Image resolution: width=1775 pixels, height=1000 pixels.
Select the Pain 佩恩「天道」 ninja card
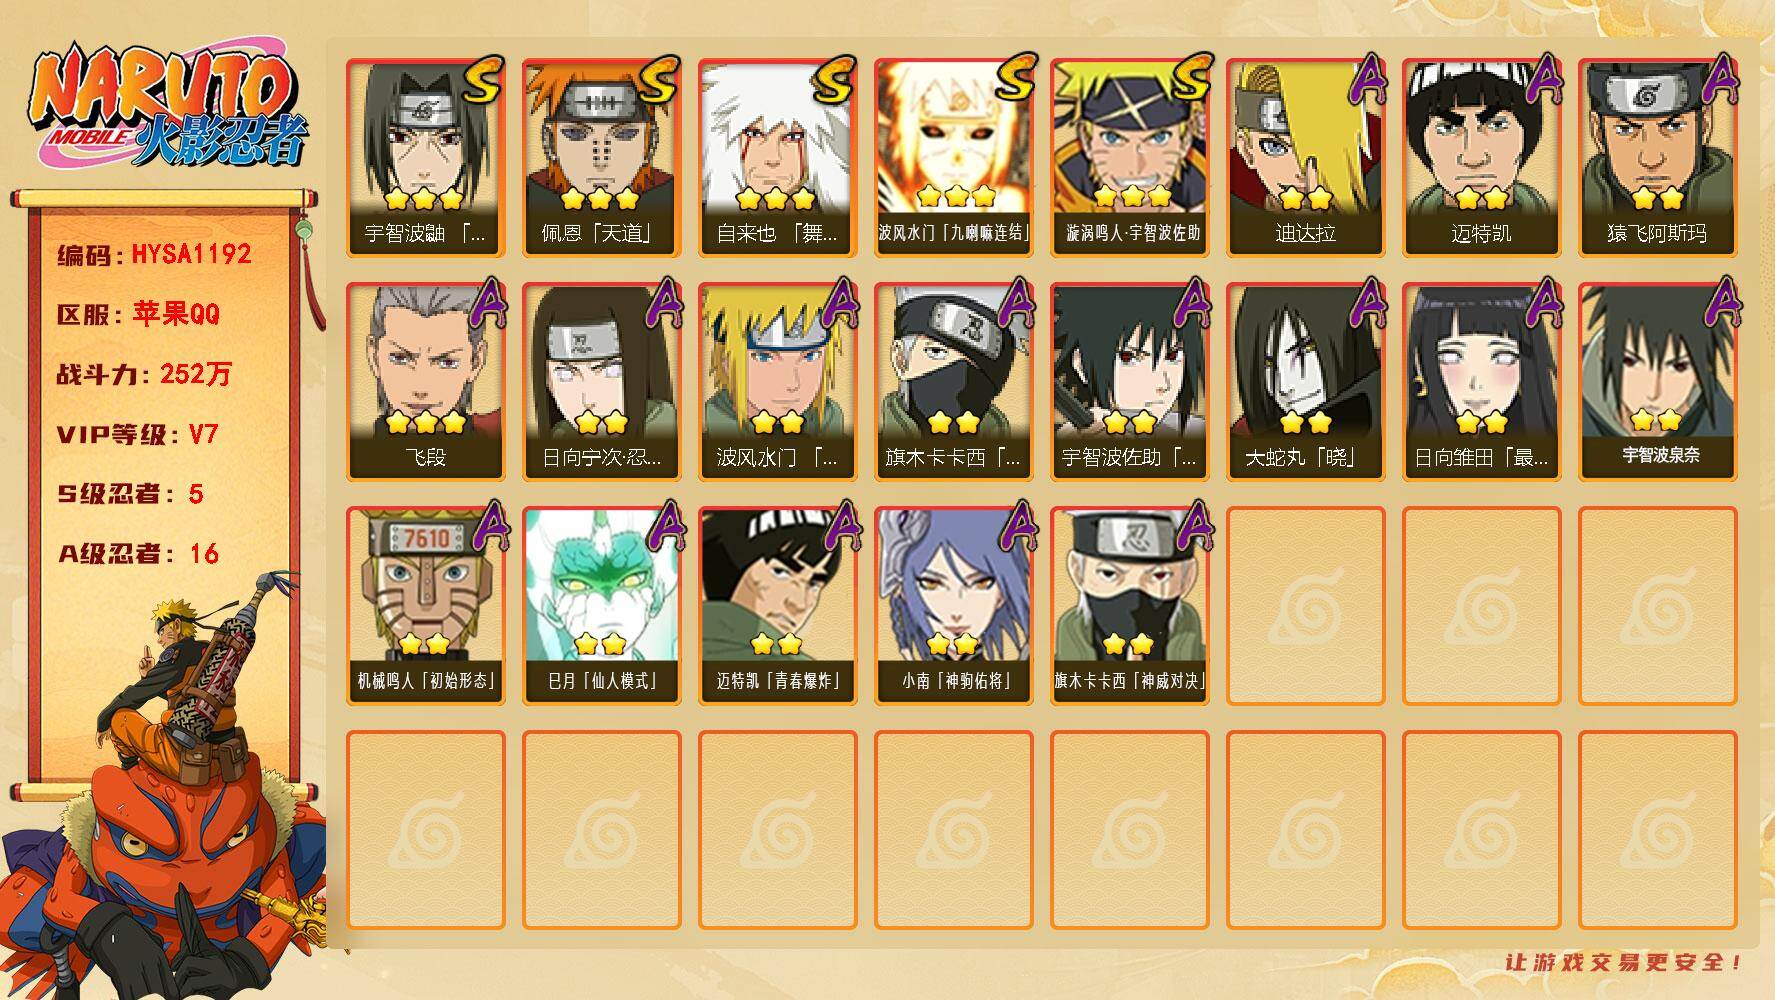(601, 158)
